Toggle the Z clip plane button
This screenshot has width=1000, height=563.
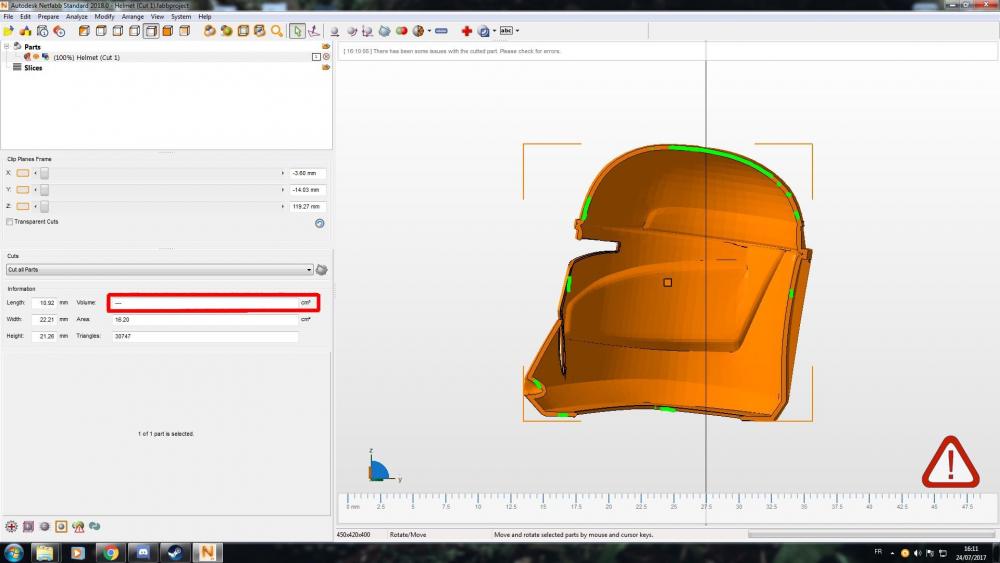point(23,206)
